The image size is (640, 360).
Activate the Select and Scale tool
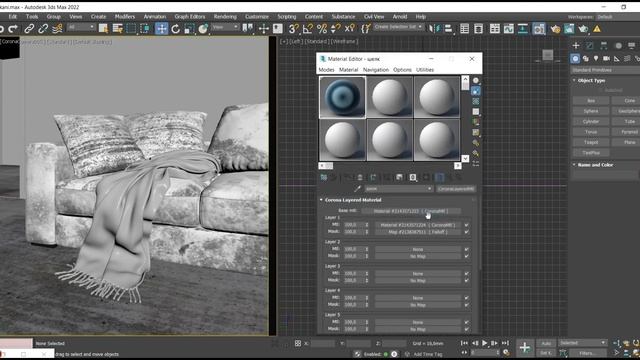pyautogui.click(x=189, y=29)
